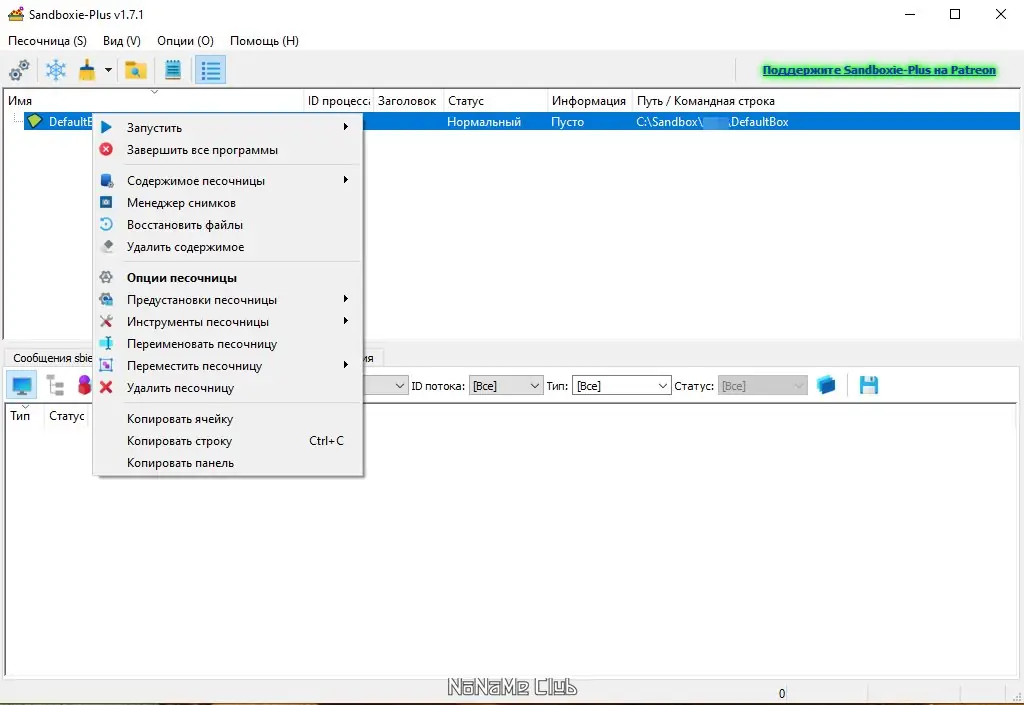Open global settings gears icon
1024x705 pixels.
[x=20, y=70]
